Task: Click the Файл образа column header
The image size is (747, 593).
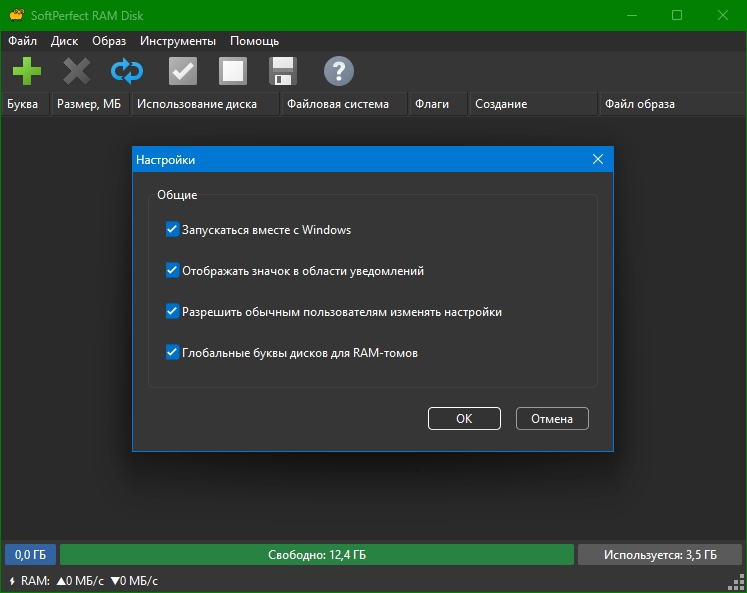Action: click(672, 104)
